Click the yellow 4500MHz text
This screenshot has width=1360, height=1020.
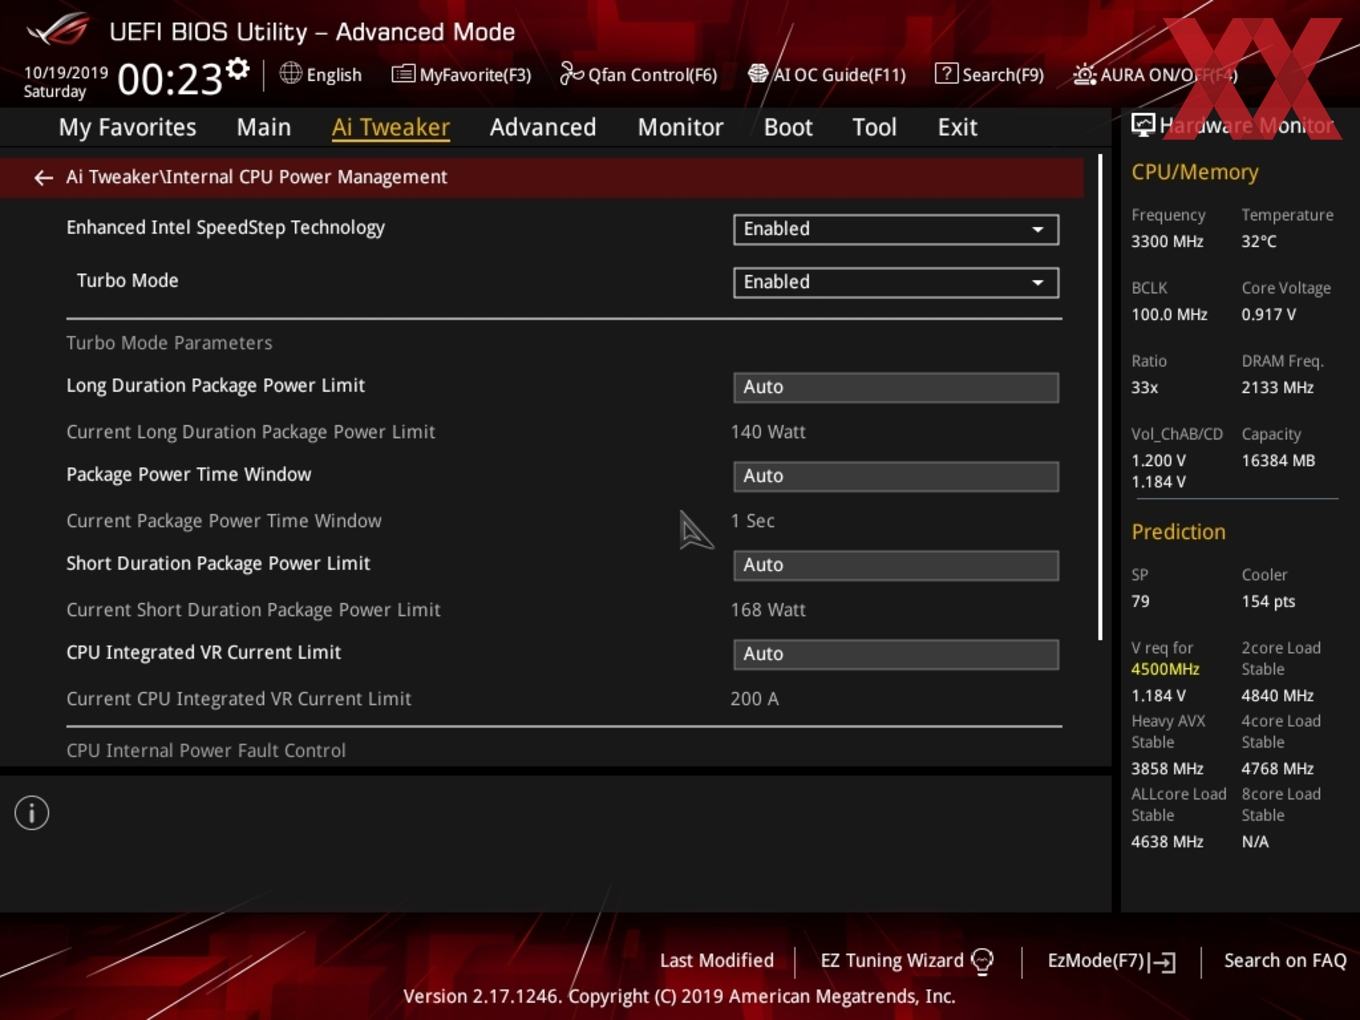pos(1165,670)
